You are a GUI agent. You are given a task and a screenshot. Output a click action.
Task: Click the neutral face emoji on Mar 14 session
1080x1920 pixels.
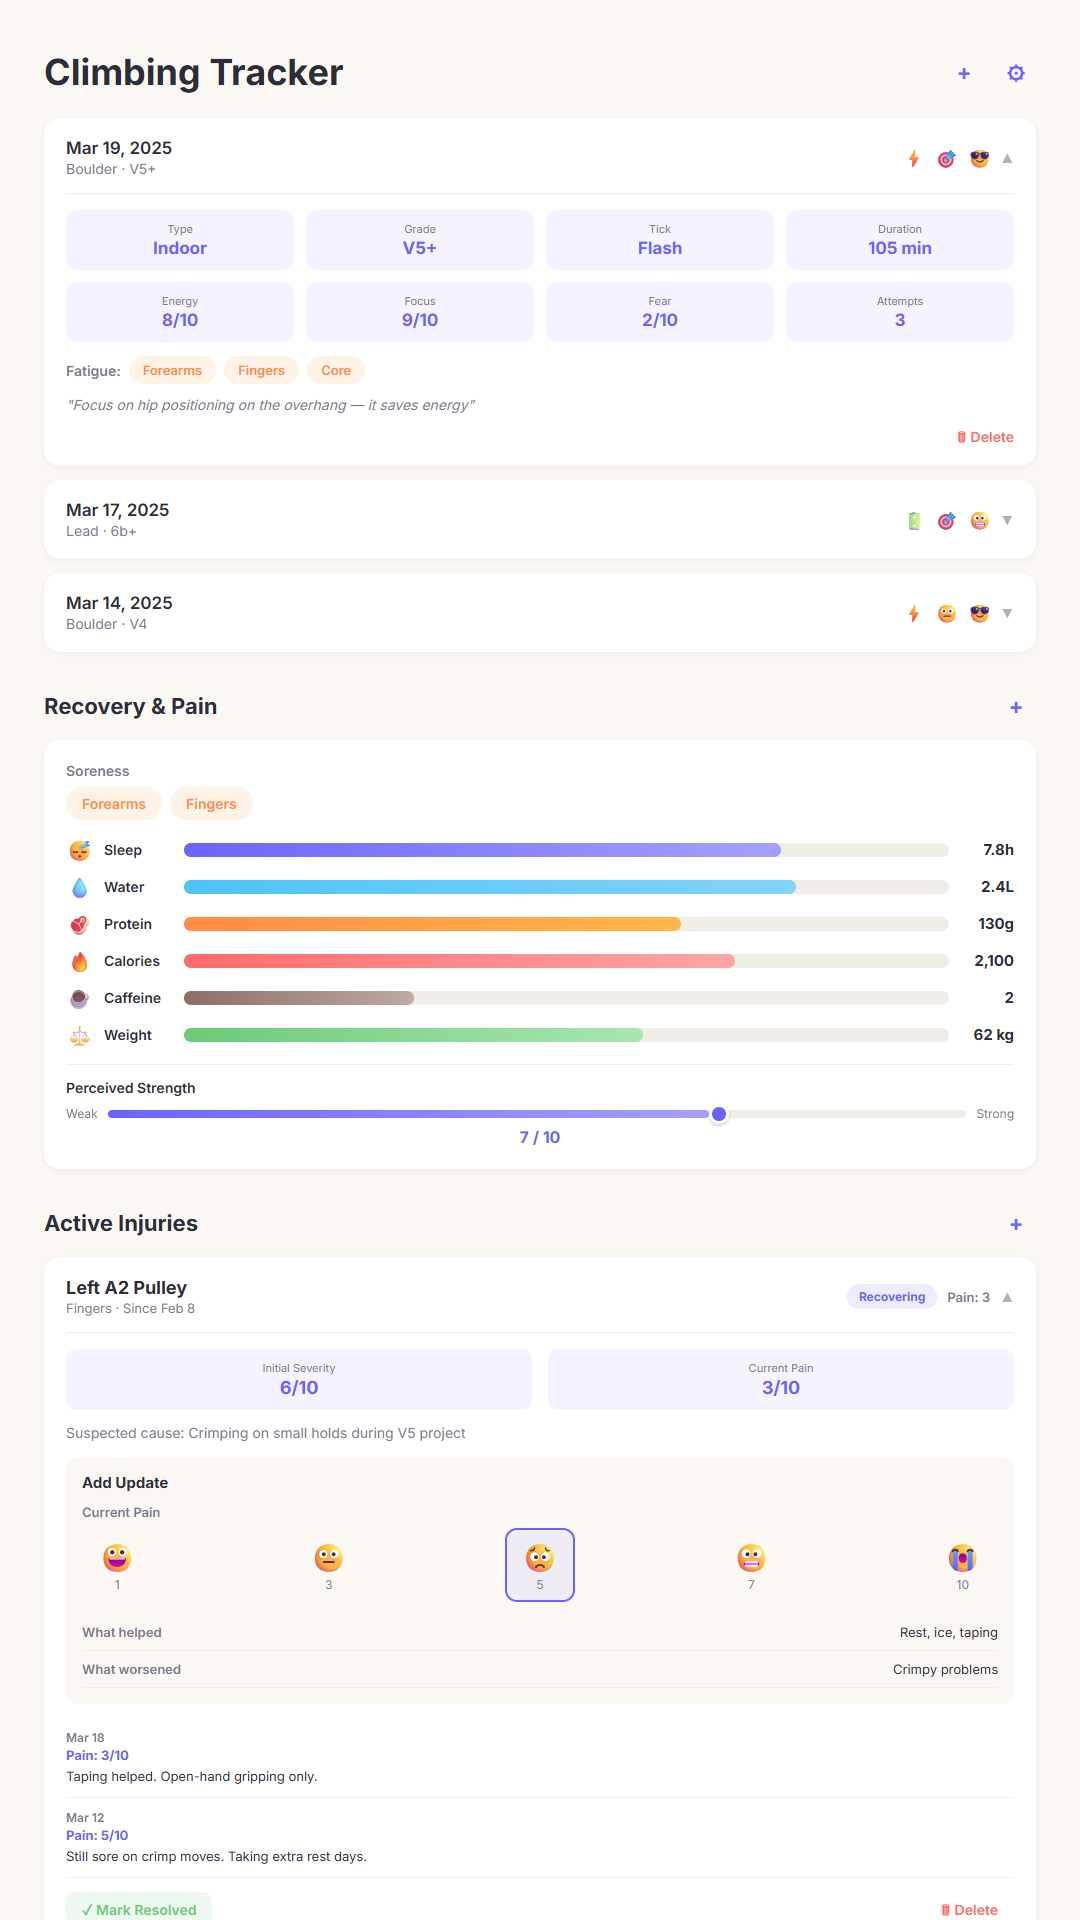coord(947,614)
